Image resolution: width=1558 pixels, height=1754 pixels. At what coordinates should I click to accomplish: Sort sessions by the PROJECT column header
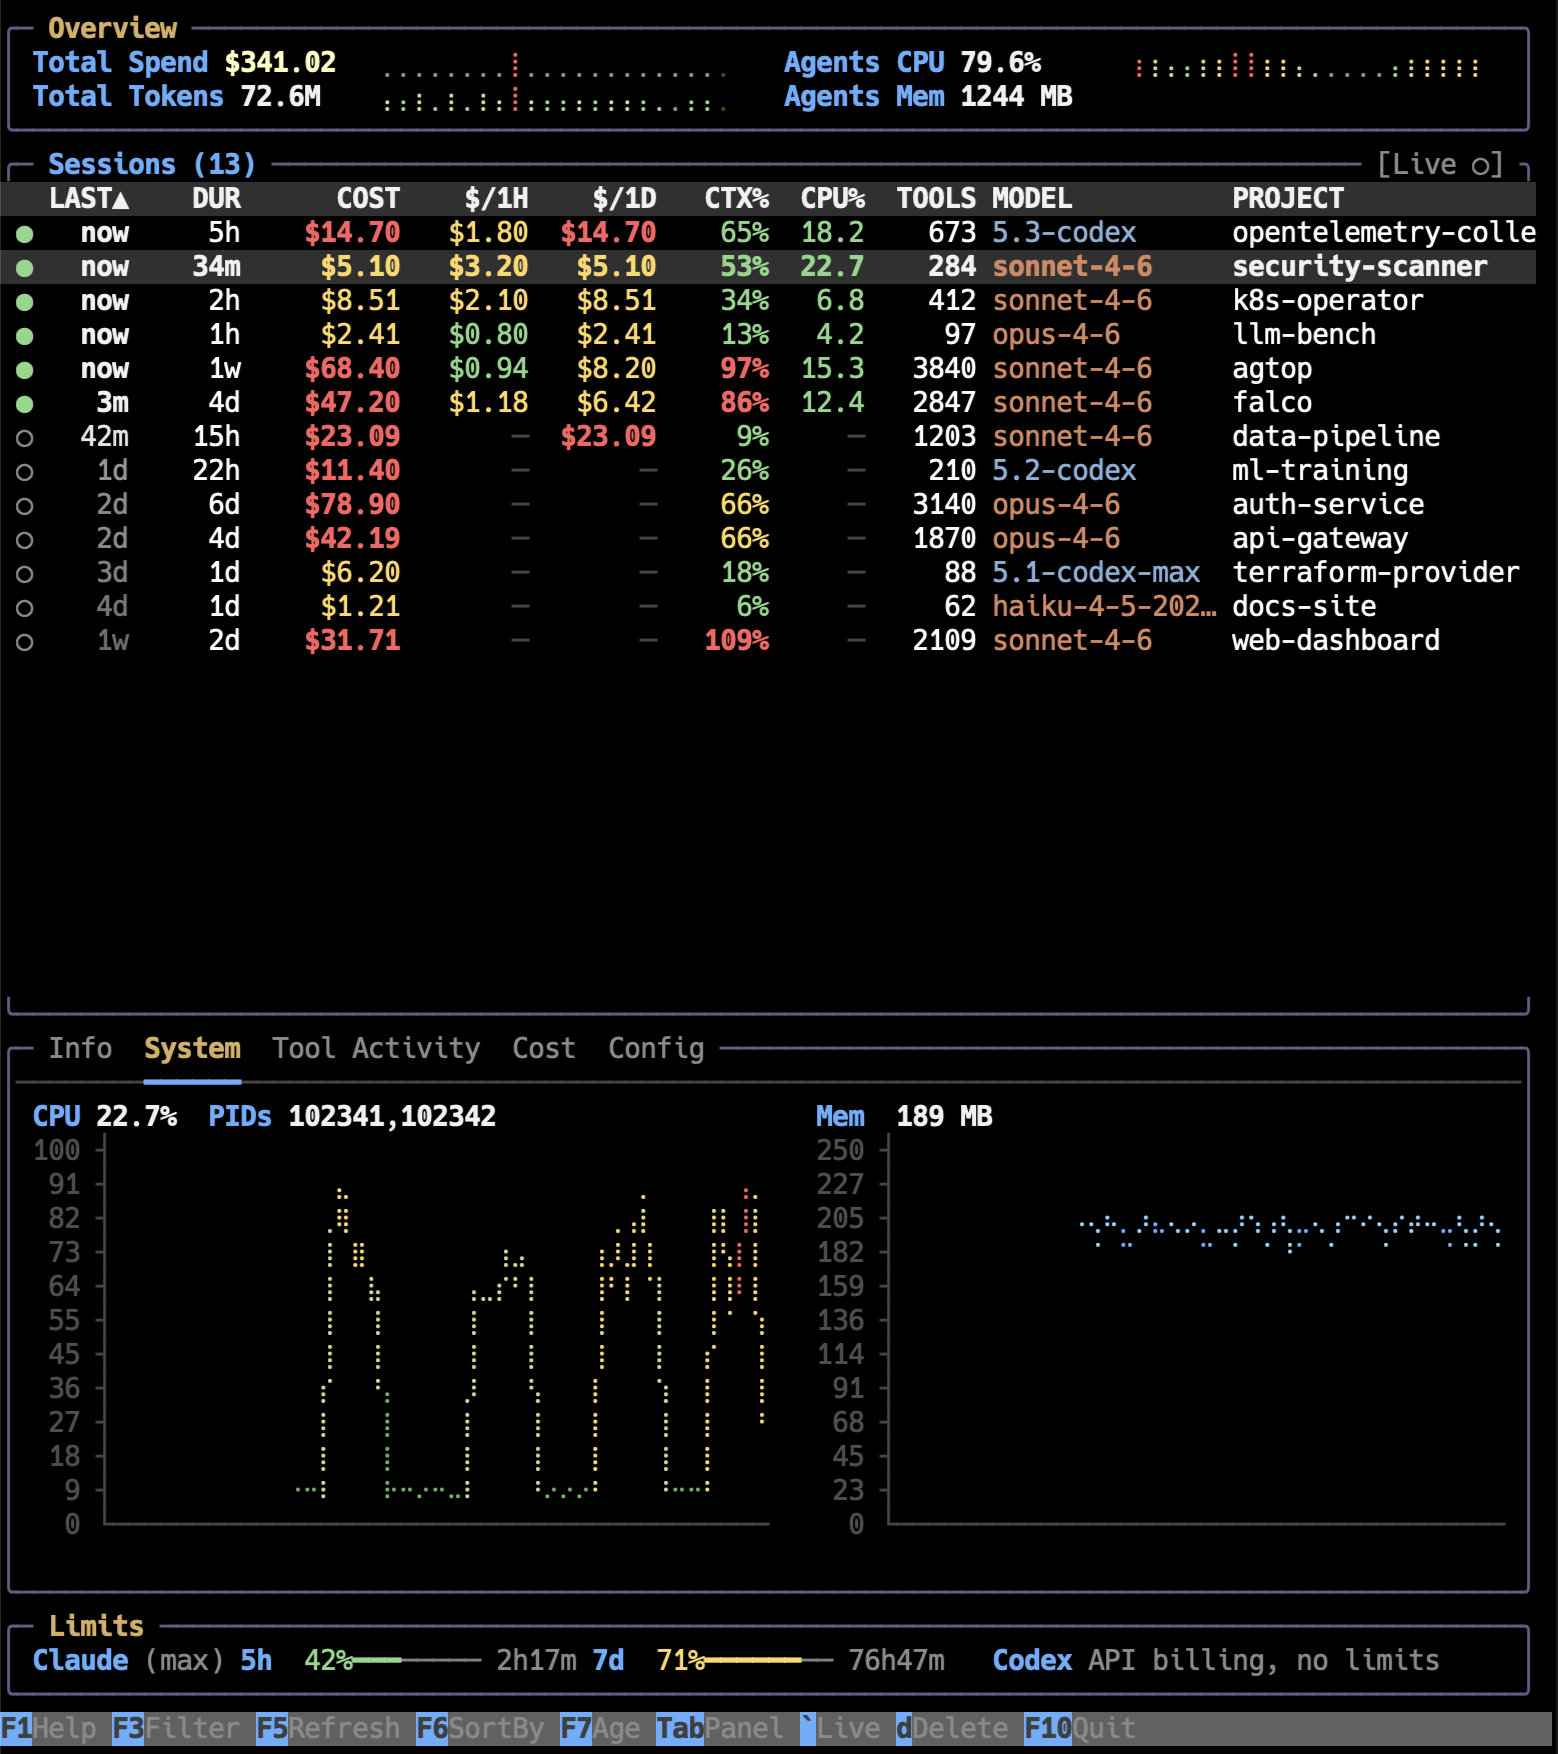1288,198
